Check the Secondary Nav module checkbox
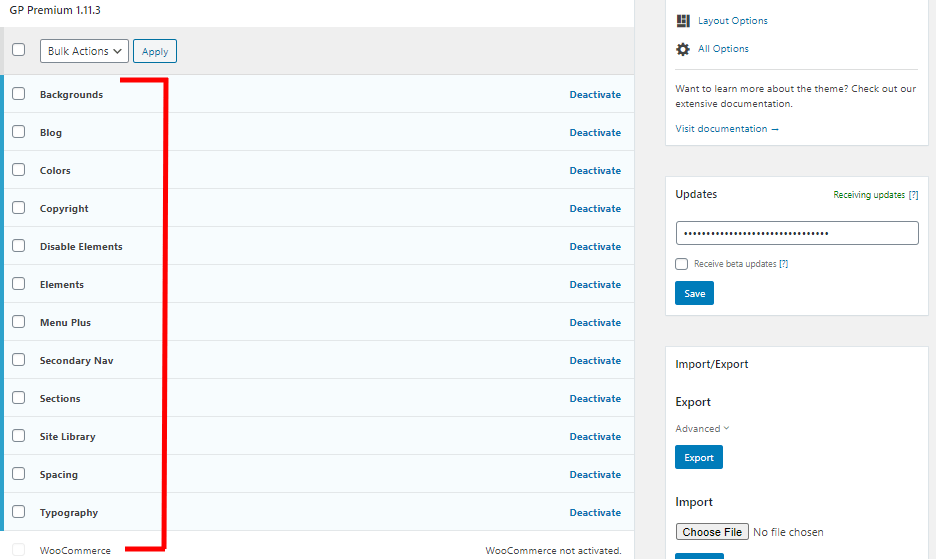 pos(19,360)
